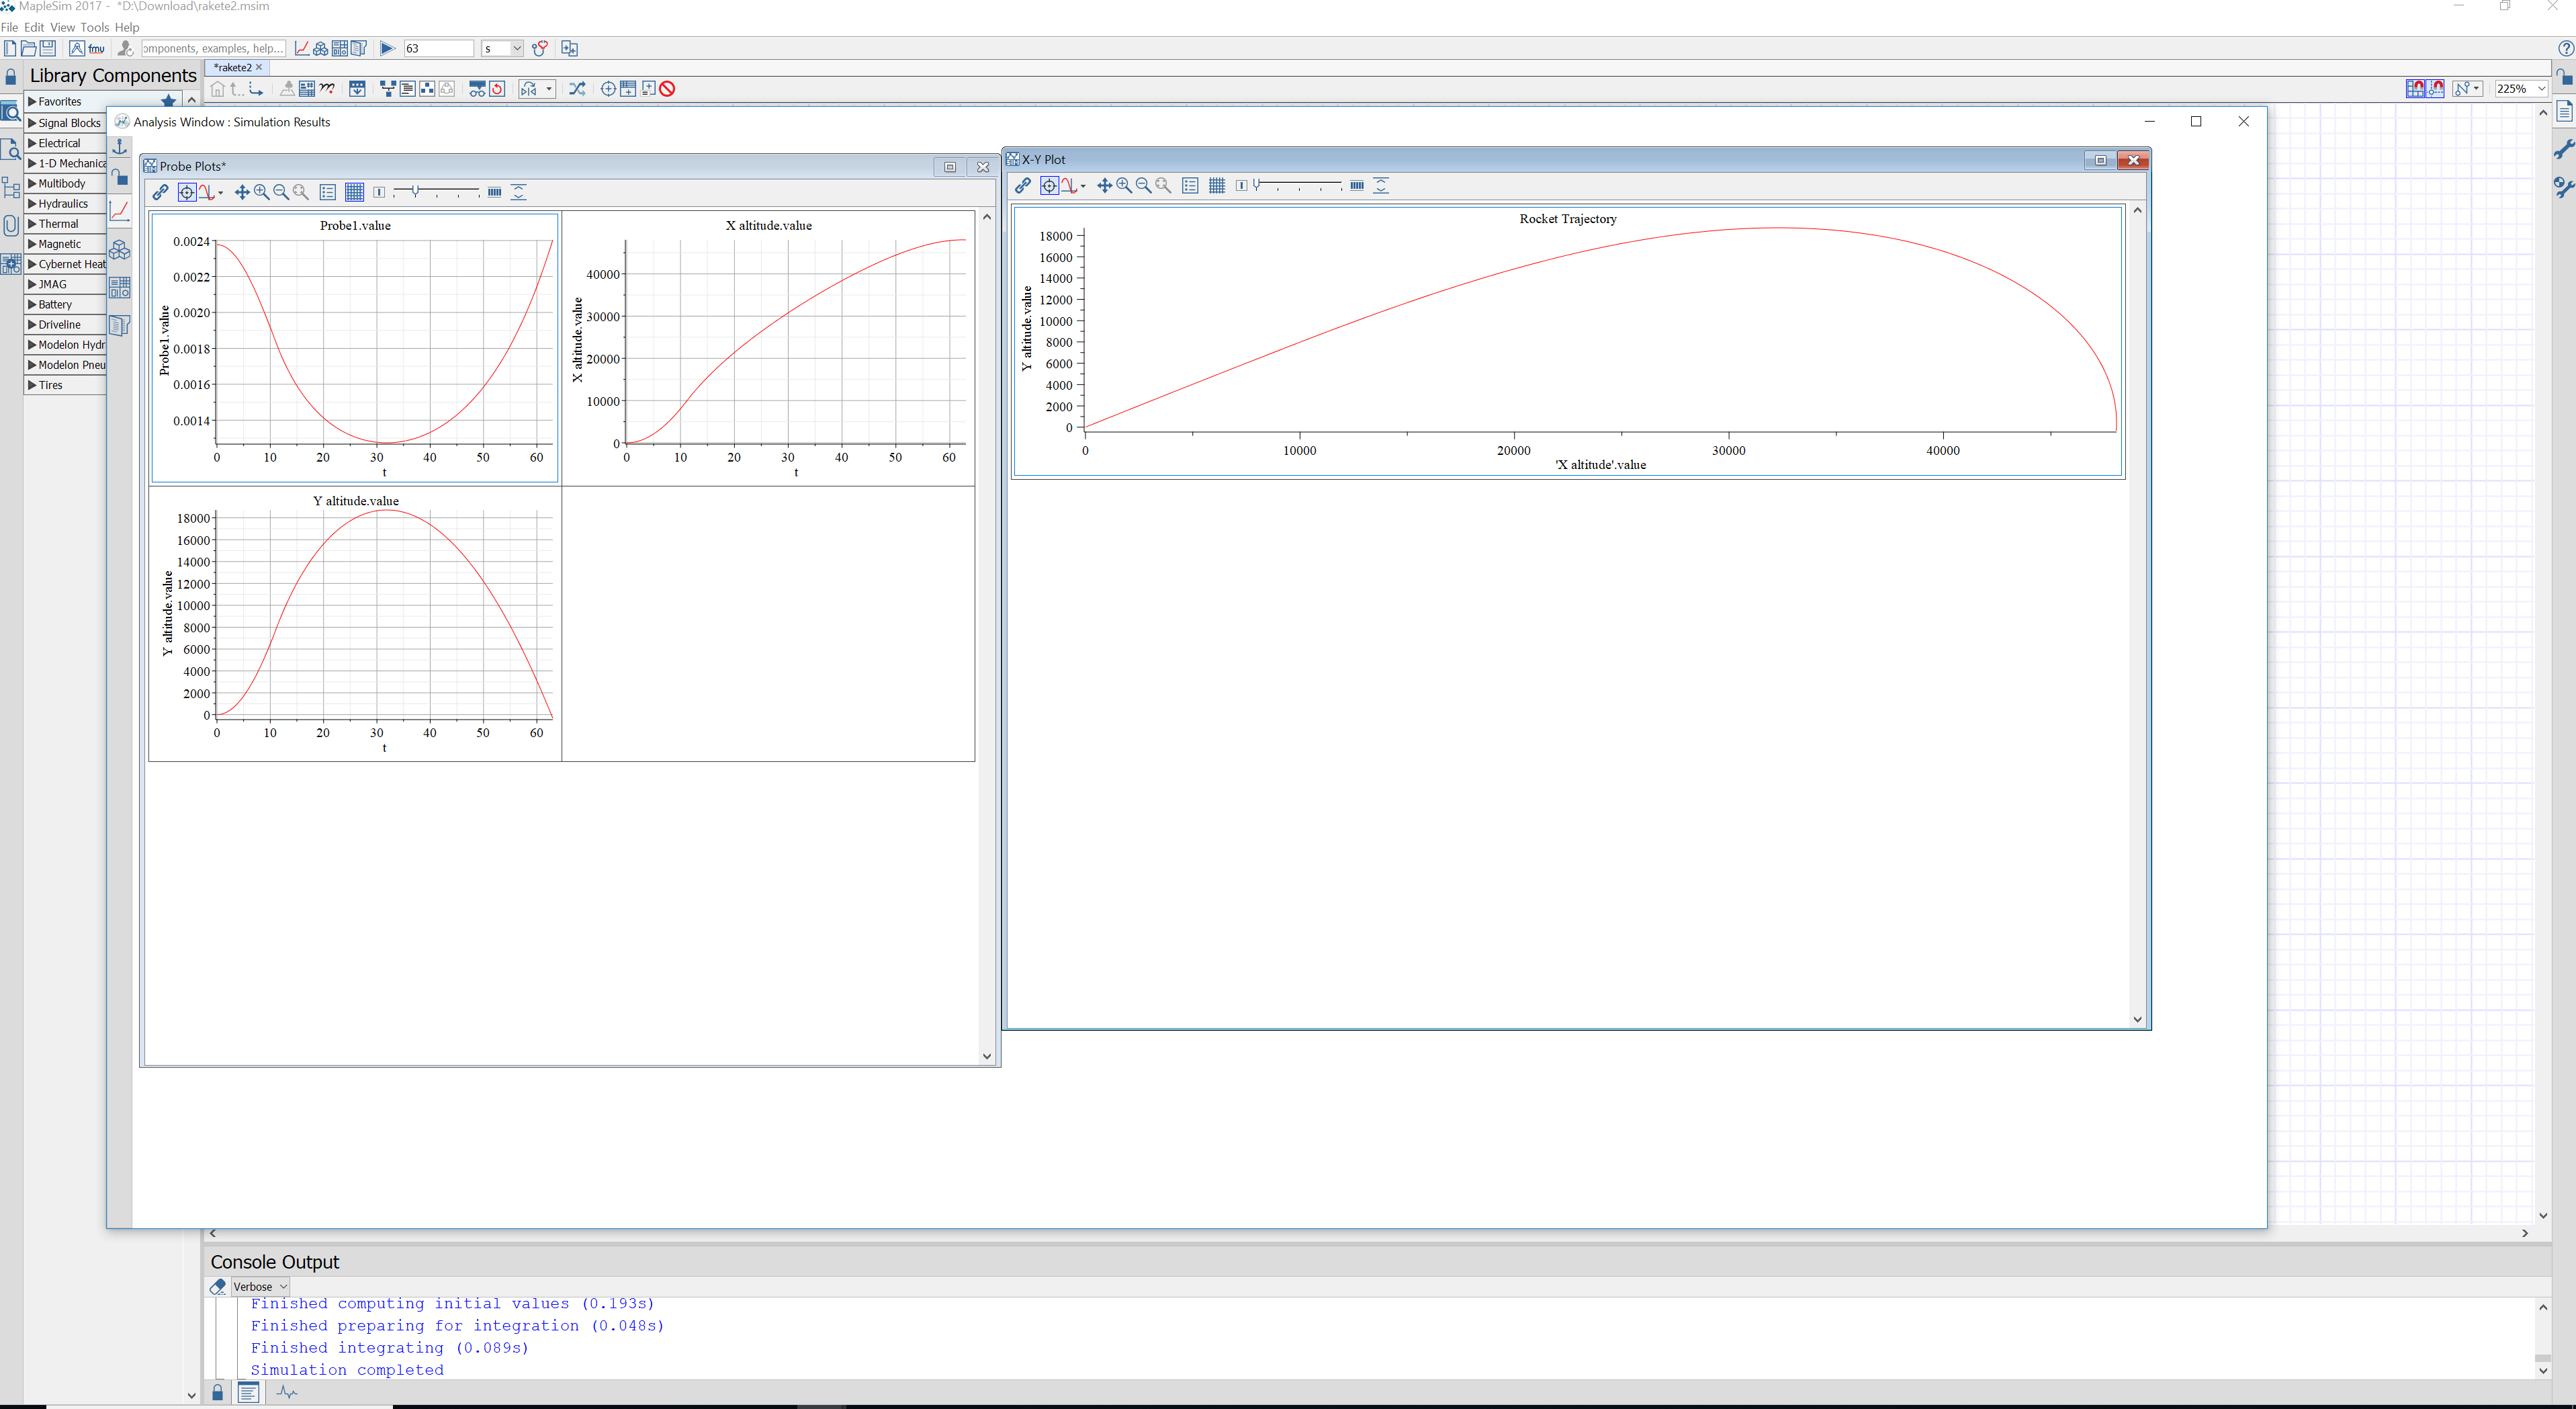This screenshot has height=1409, width=2576.
Task: Close the rakete2 tab
Action: click(259, 67)
